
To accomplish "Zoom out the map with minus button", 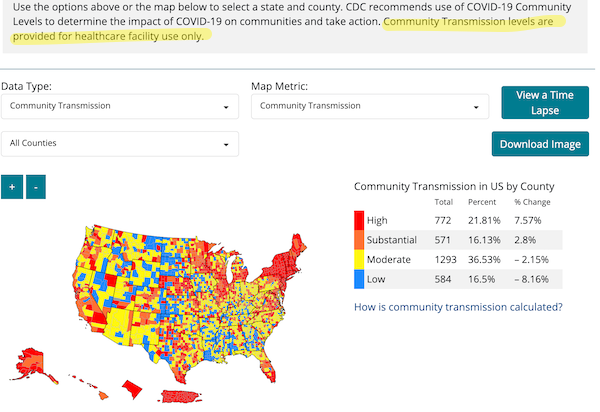I will pos(36,187).
